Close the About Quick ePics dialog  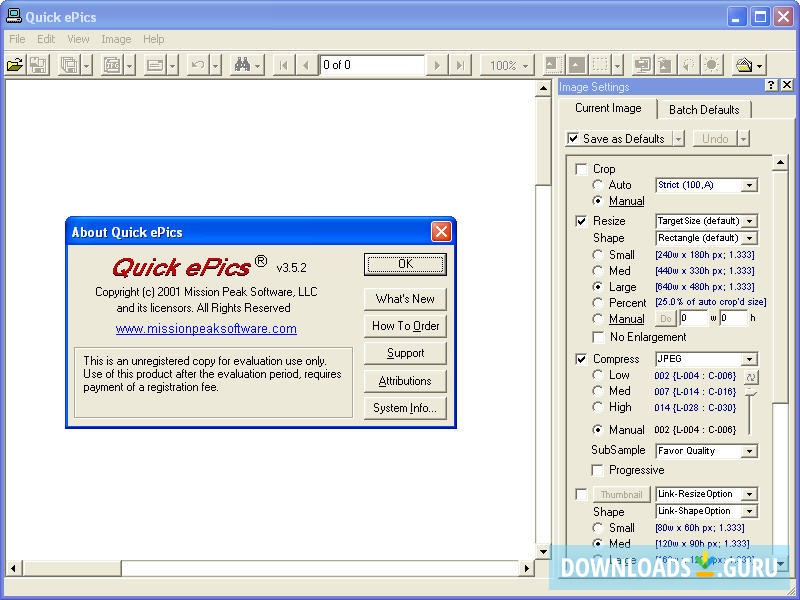(x=441, y=232)
